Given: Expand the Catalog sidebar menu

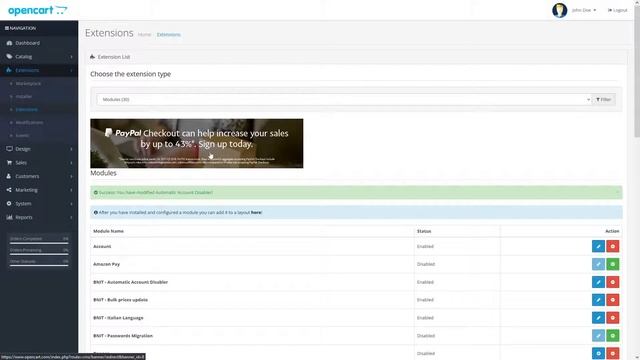Looking at the screenshot, I should coord(39,57).
